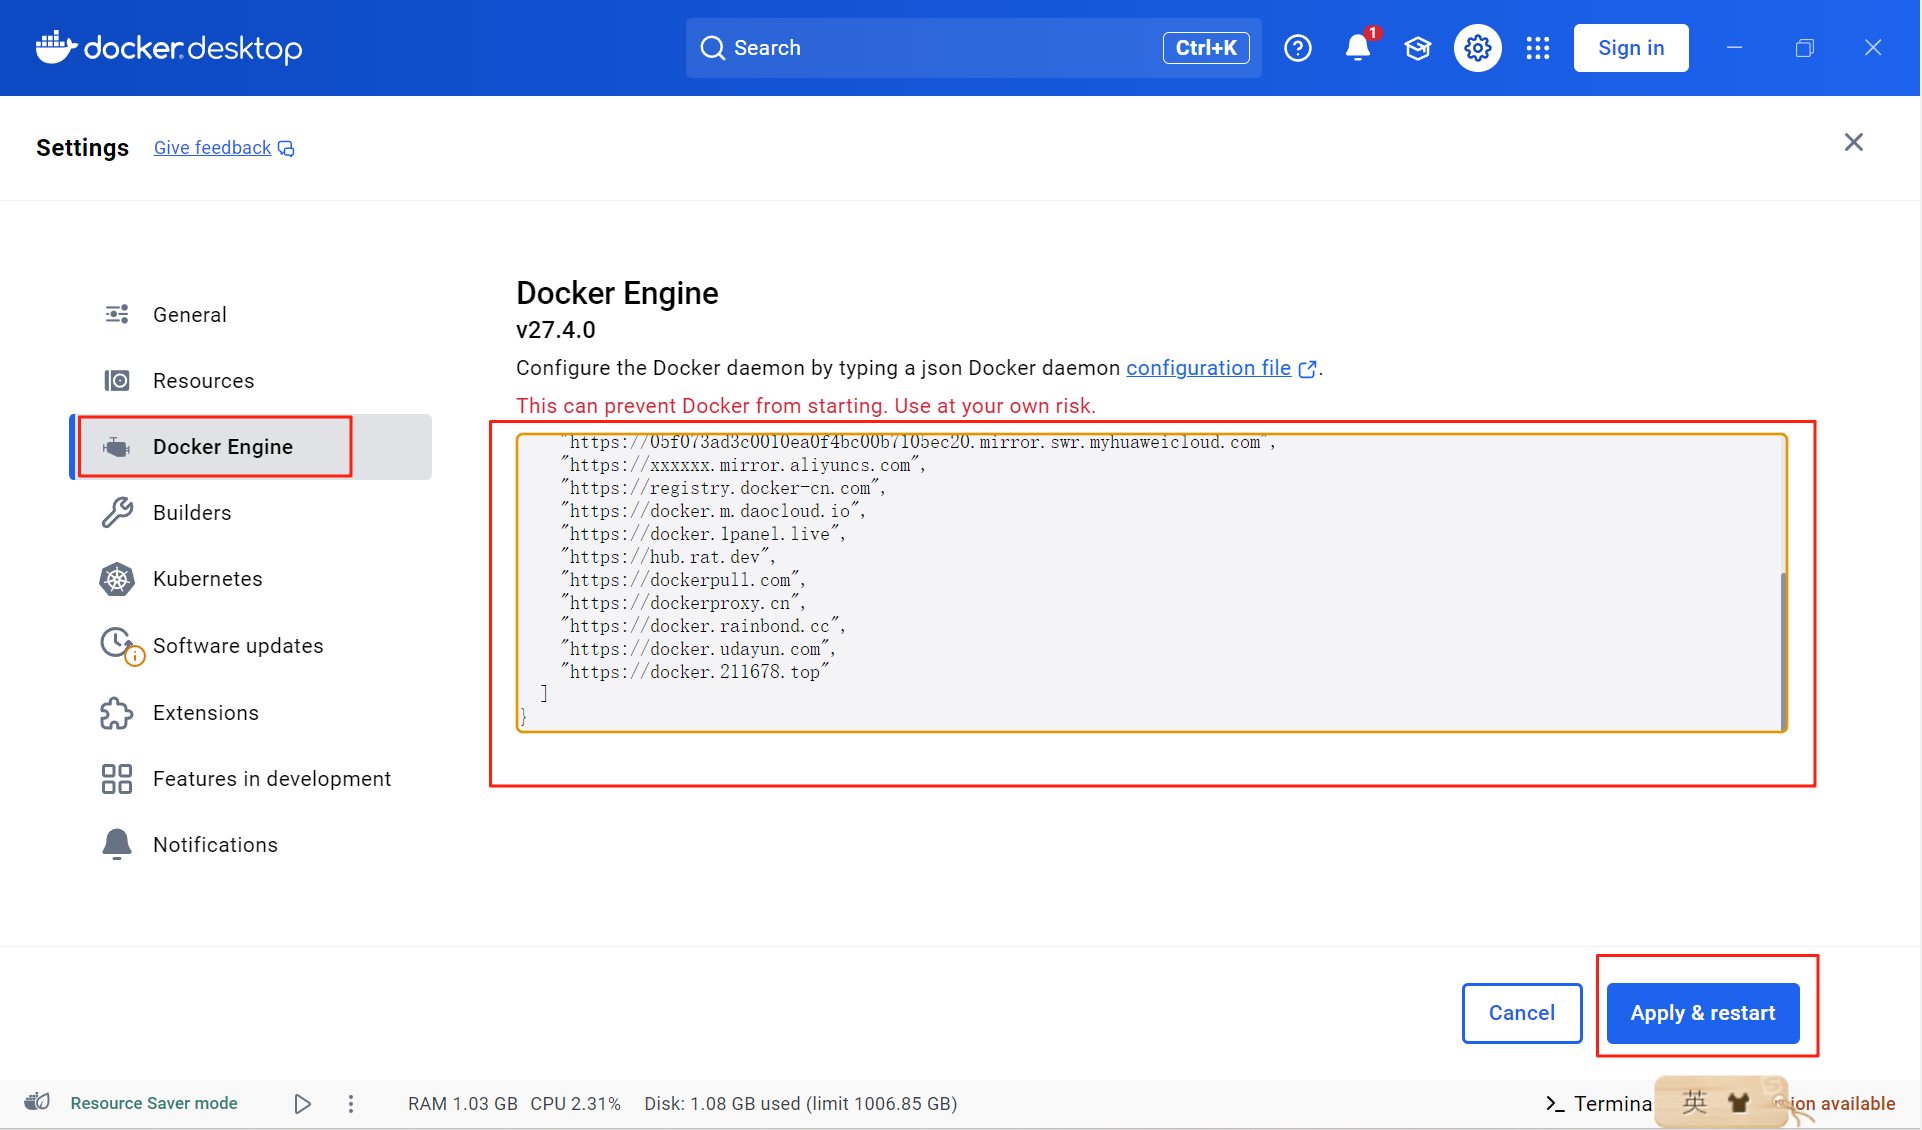Open the Kubernetes settings section
The width and height of the screenshot is (1922, 1130).
[x=207, y=579]
